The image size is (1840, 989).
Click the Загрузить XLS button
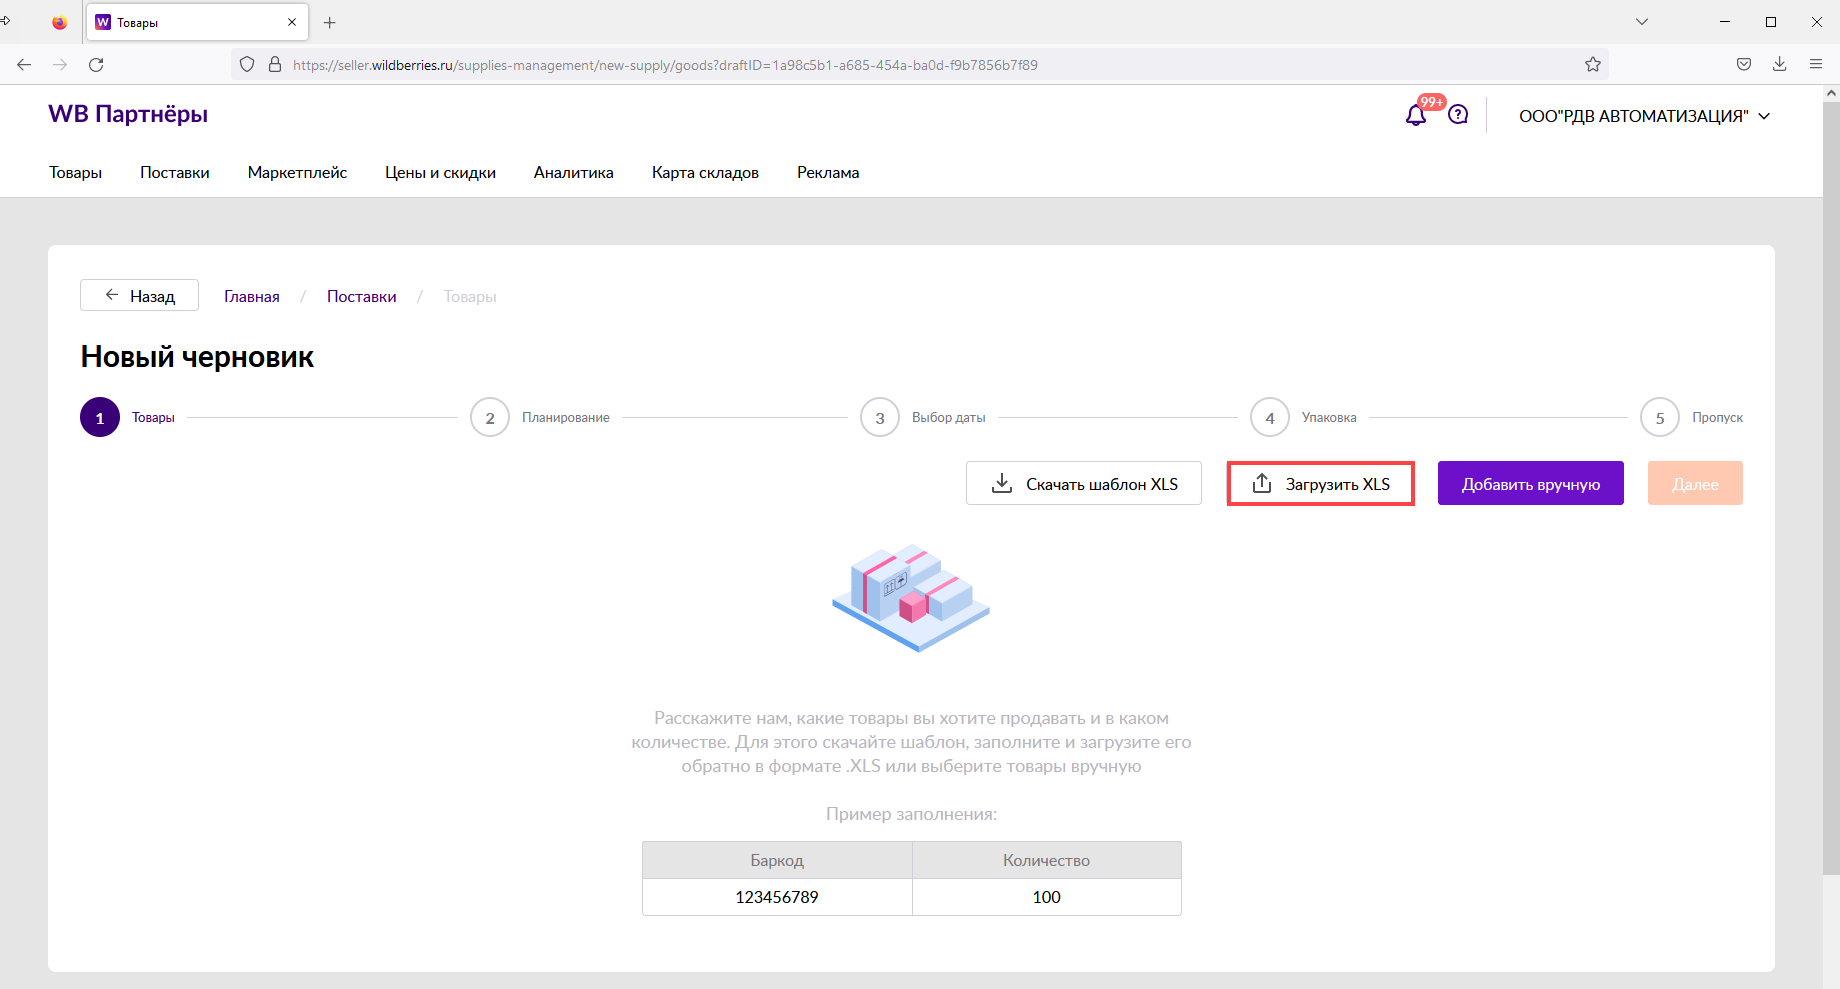[x=1320, y=484]
